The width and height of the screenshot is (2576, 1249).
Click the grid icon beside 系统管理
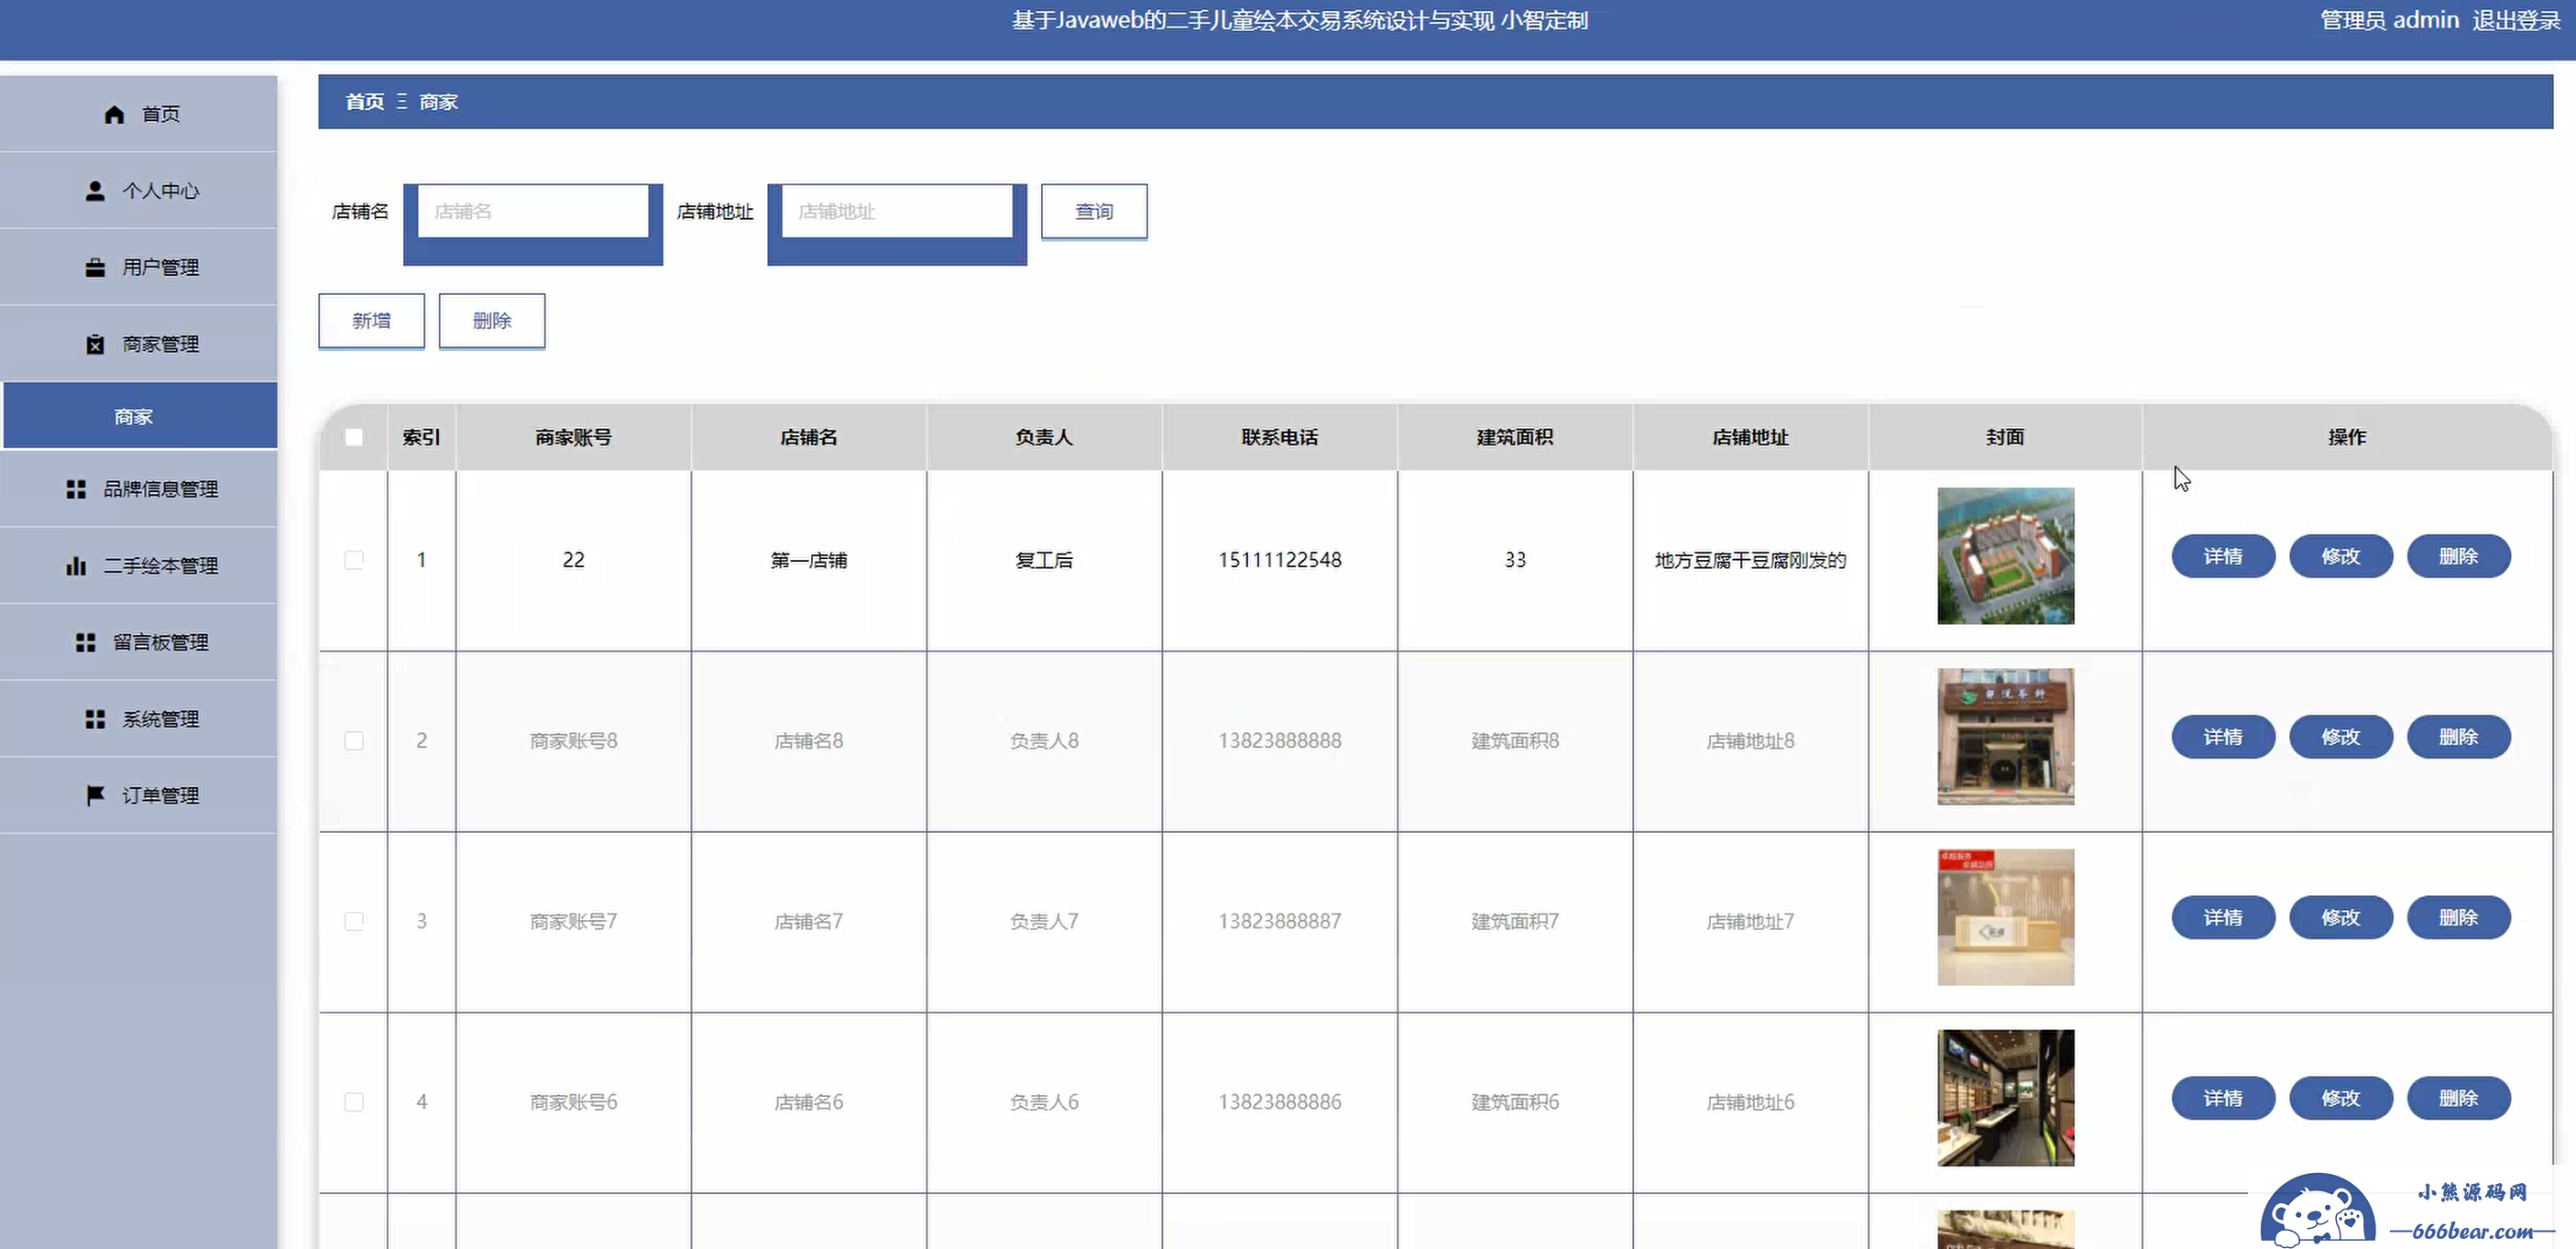[x=95, y=719]
